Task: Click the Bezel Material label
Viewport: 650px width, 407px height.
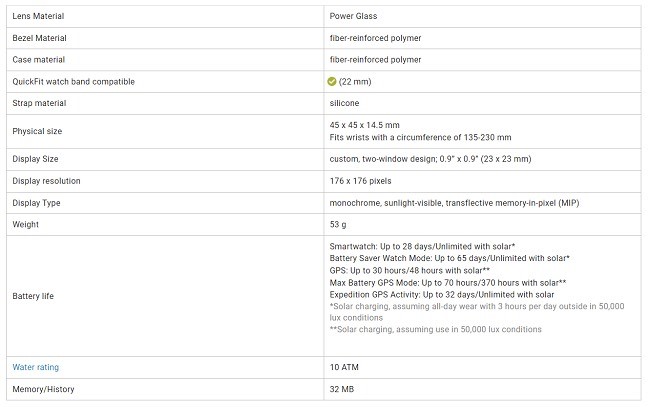Action: tap(42, 38)
